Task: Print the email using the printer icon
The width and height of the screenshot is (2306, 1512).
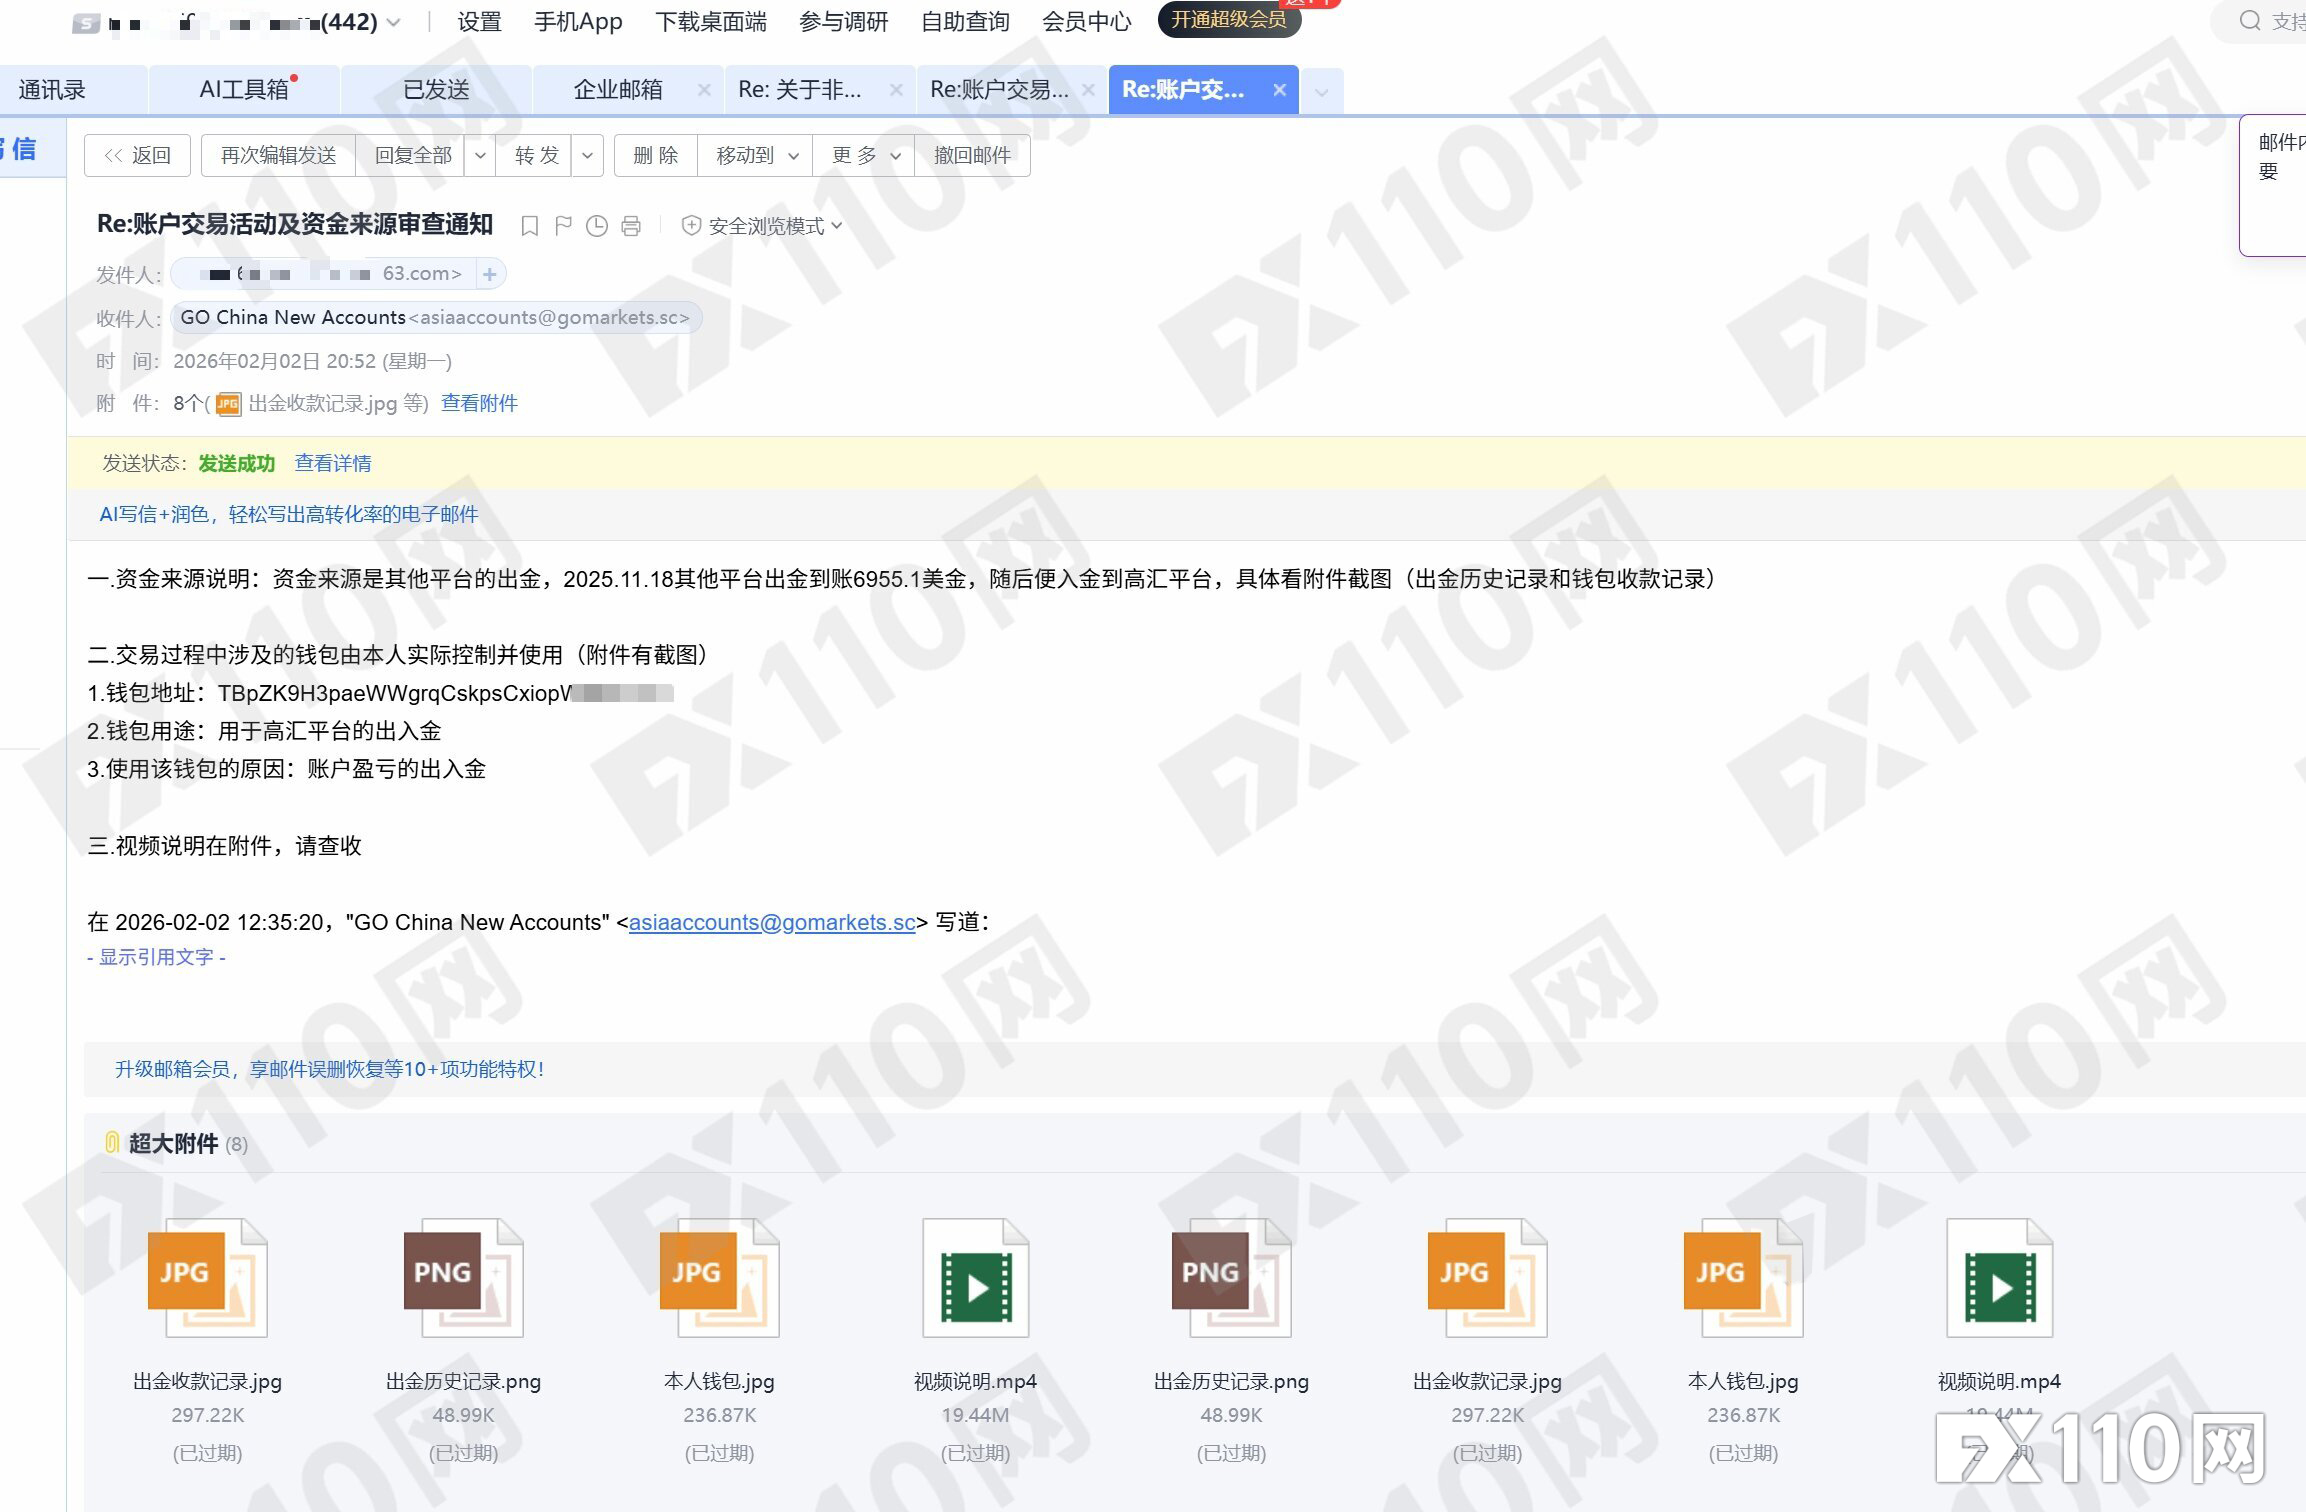Action: 630,226
